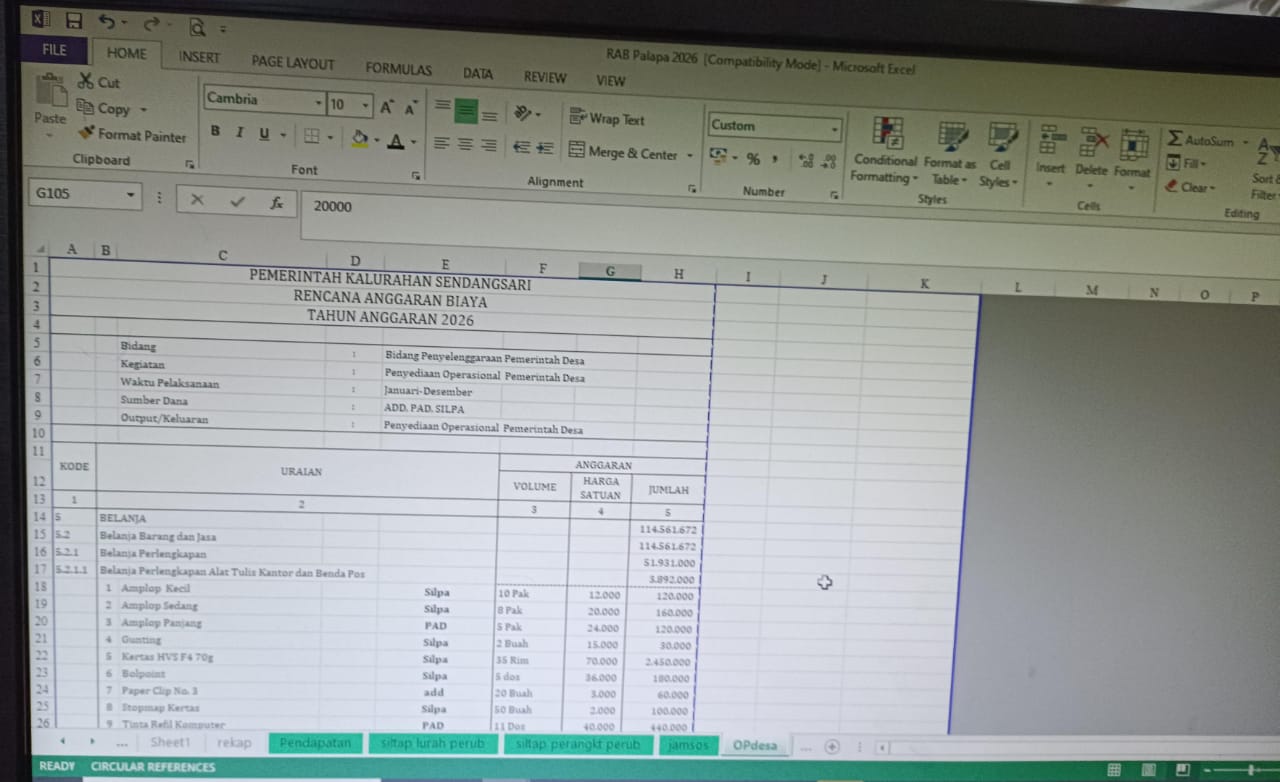The width and height of the screenshot is (1280, 782).
Task: Switch to the INSERT tab
Action: coord(199,57)
